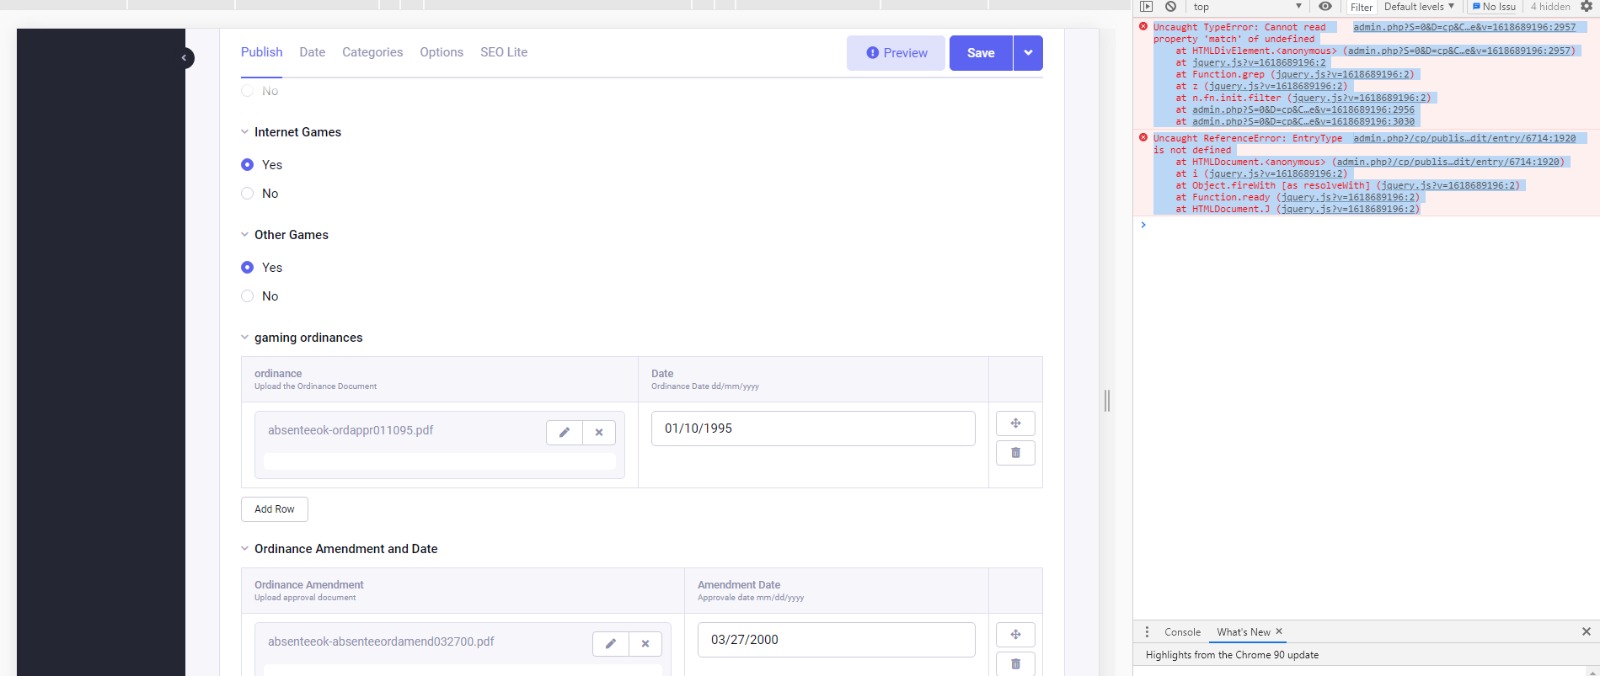Collapse the dark sidebar with arrow button
This screenshot has height=676, width=1600.
point(184,58)
